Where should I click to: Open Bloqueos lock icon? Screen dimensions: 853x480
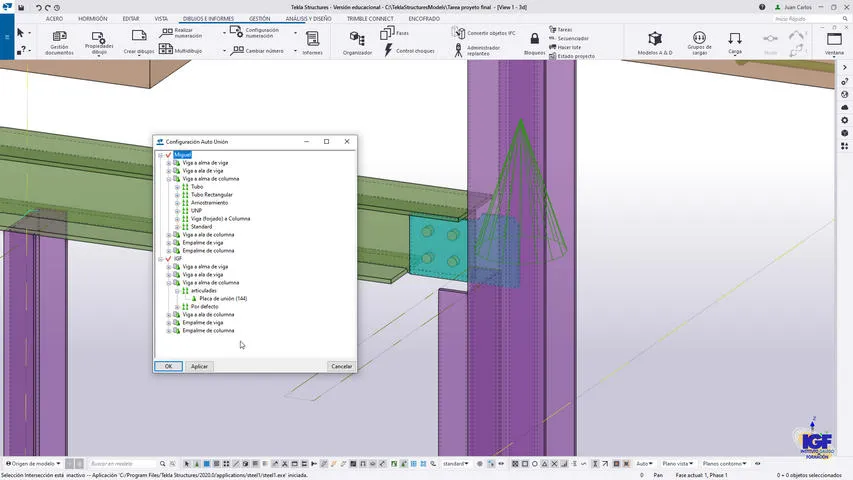(534, 43)
